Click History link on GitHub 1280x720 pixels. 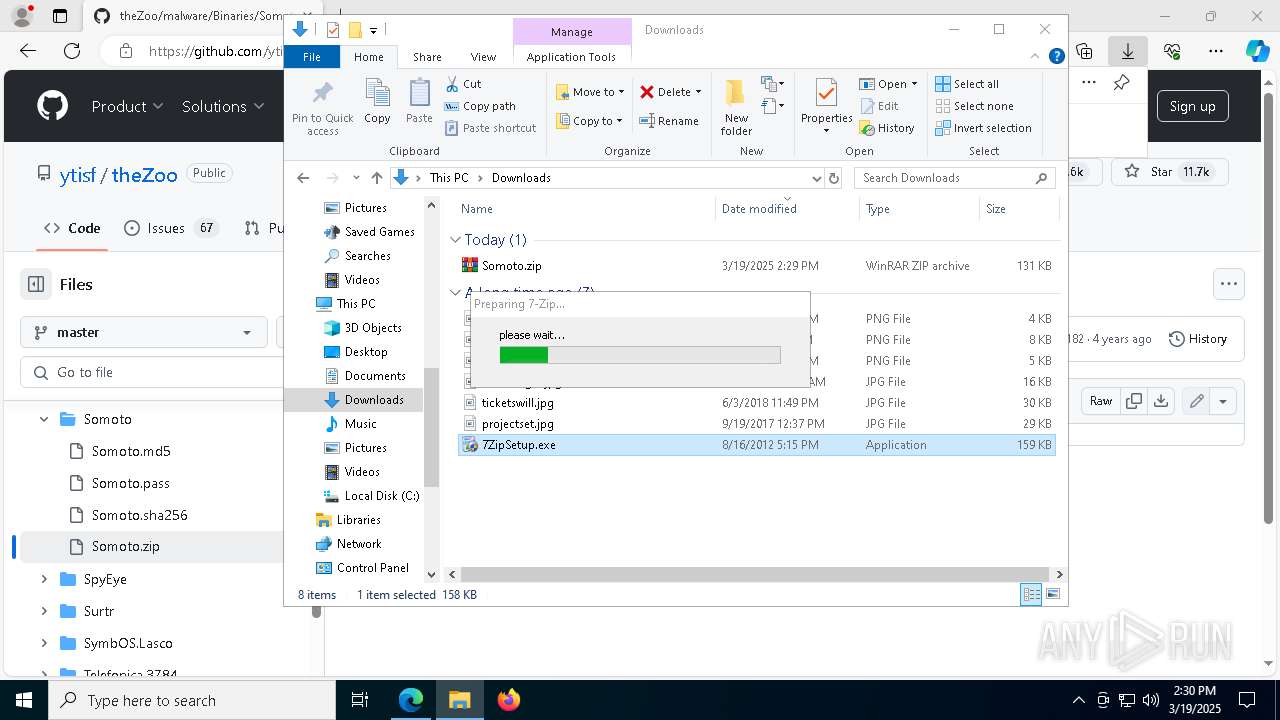coord(1197,339)
